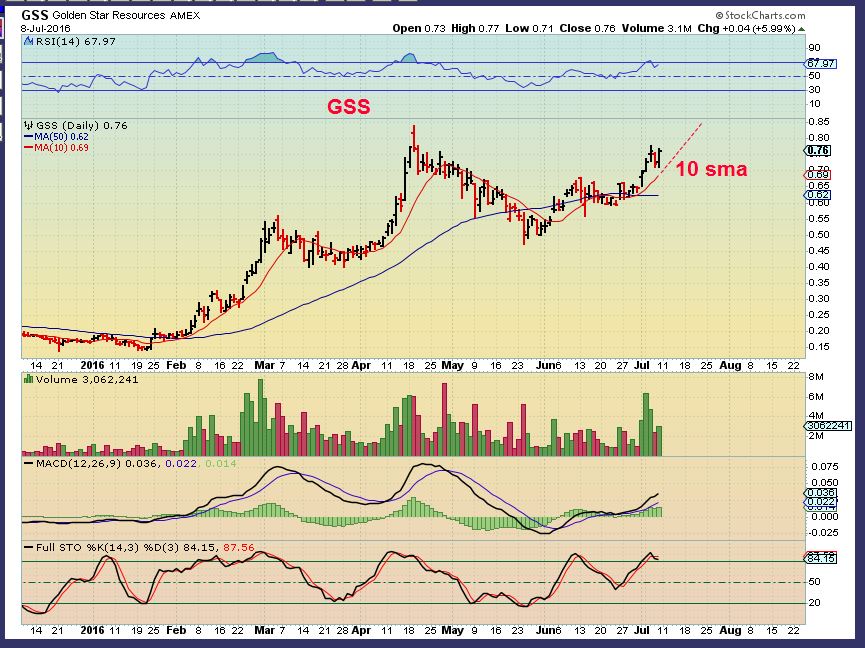Click the 0.15 price axis label
865x648 pixels.
[819, 346]
